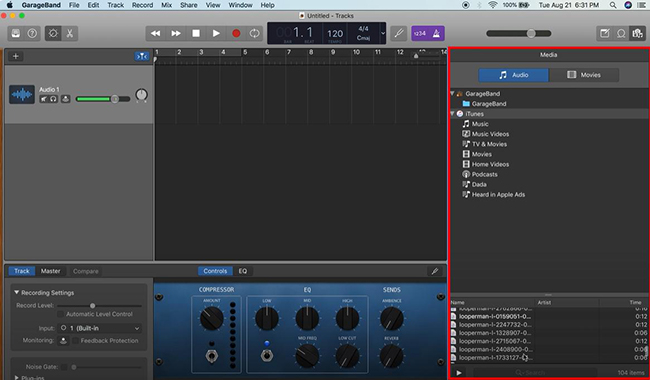
Task: Select the Audio tab in Media browser
Action: click(514, 75)
